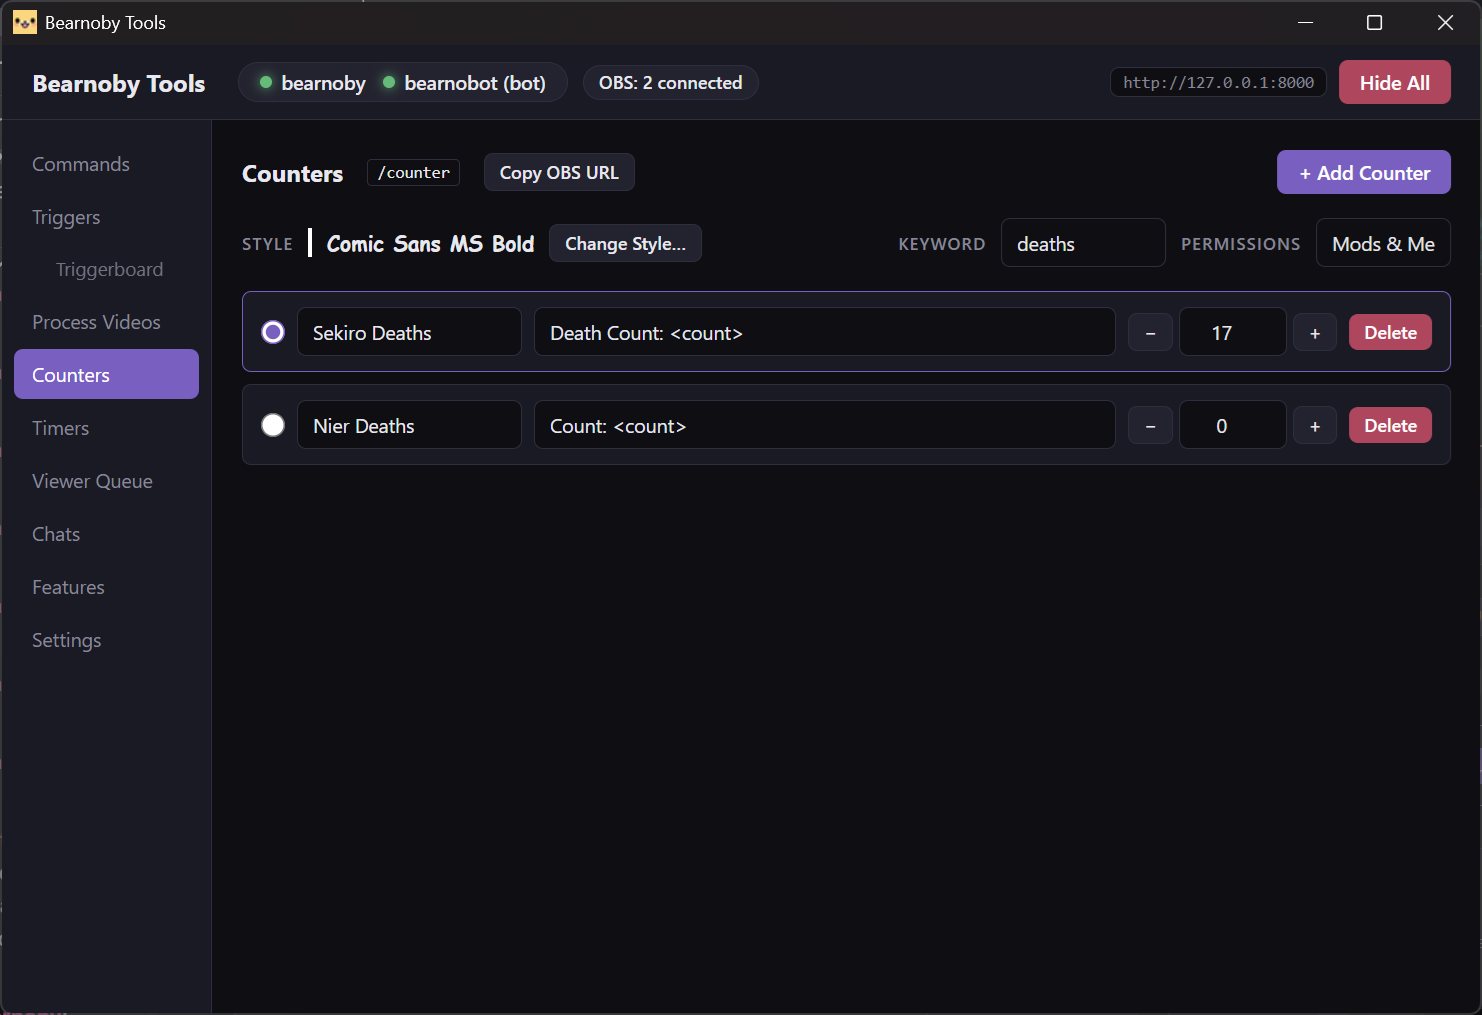Click the OBS: 2 connected badge
This screenshot has width=1482, height=1015.
[670, 82]
